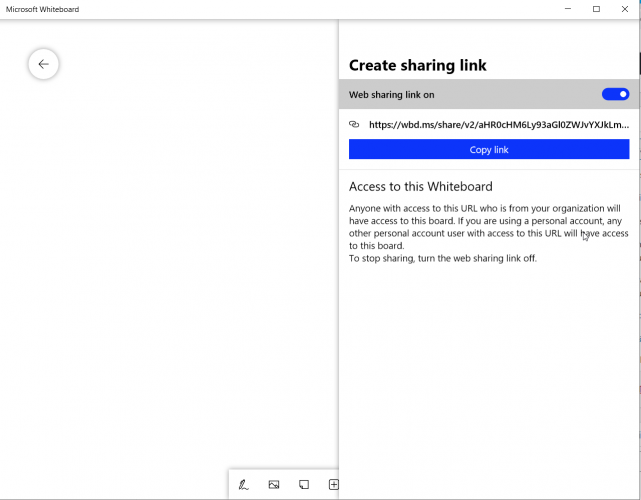Click the 'Anyone with access to this URL' paragraph

(x=489, y=227)
